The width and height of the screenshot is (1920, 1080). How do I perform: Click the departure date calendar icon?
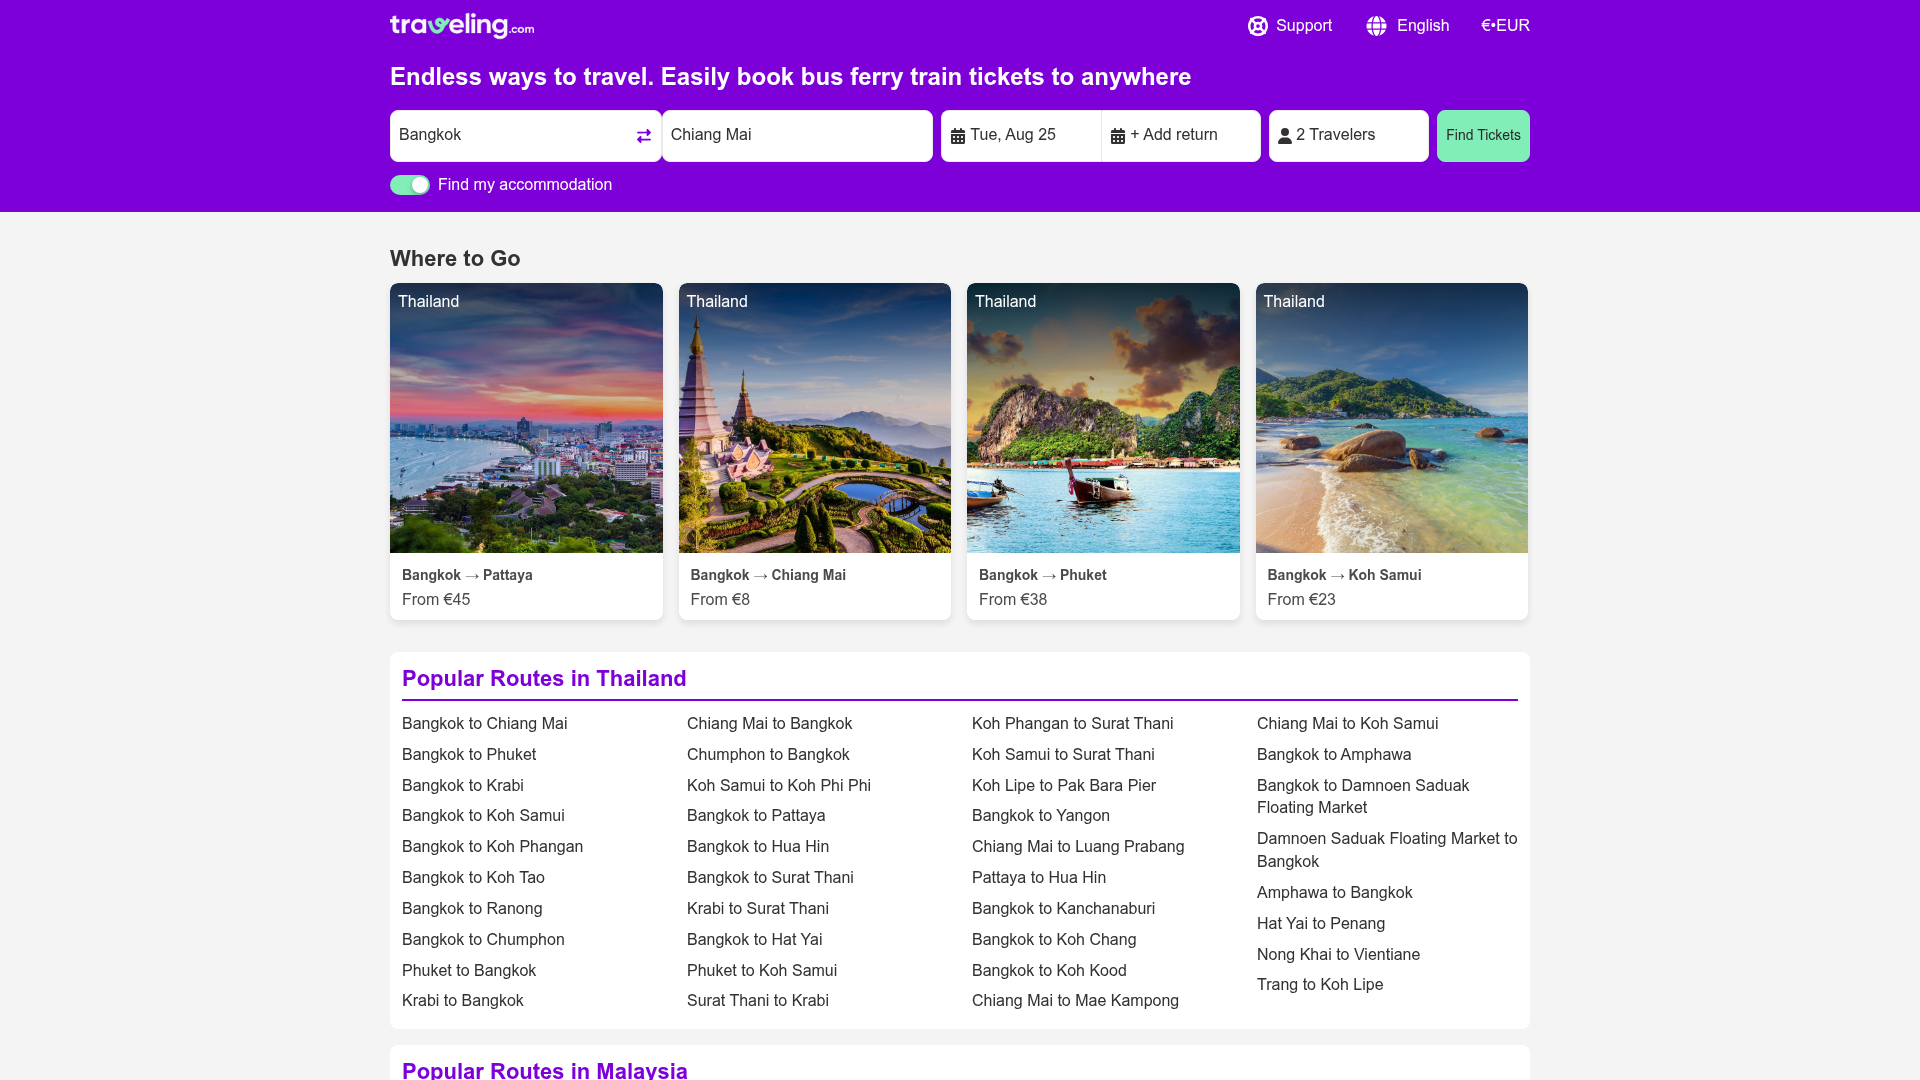[958, 136]
